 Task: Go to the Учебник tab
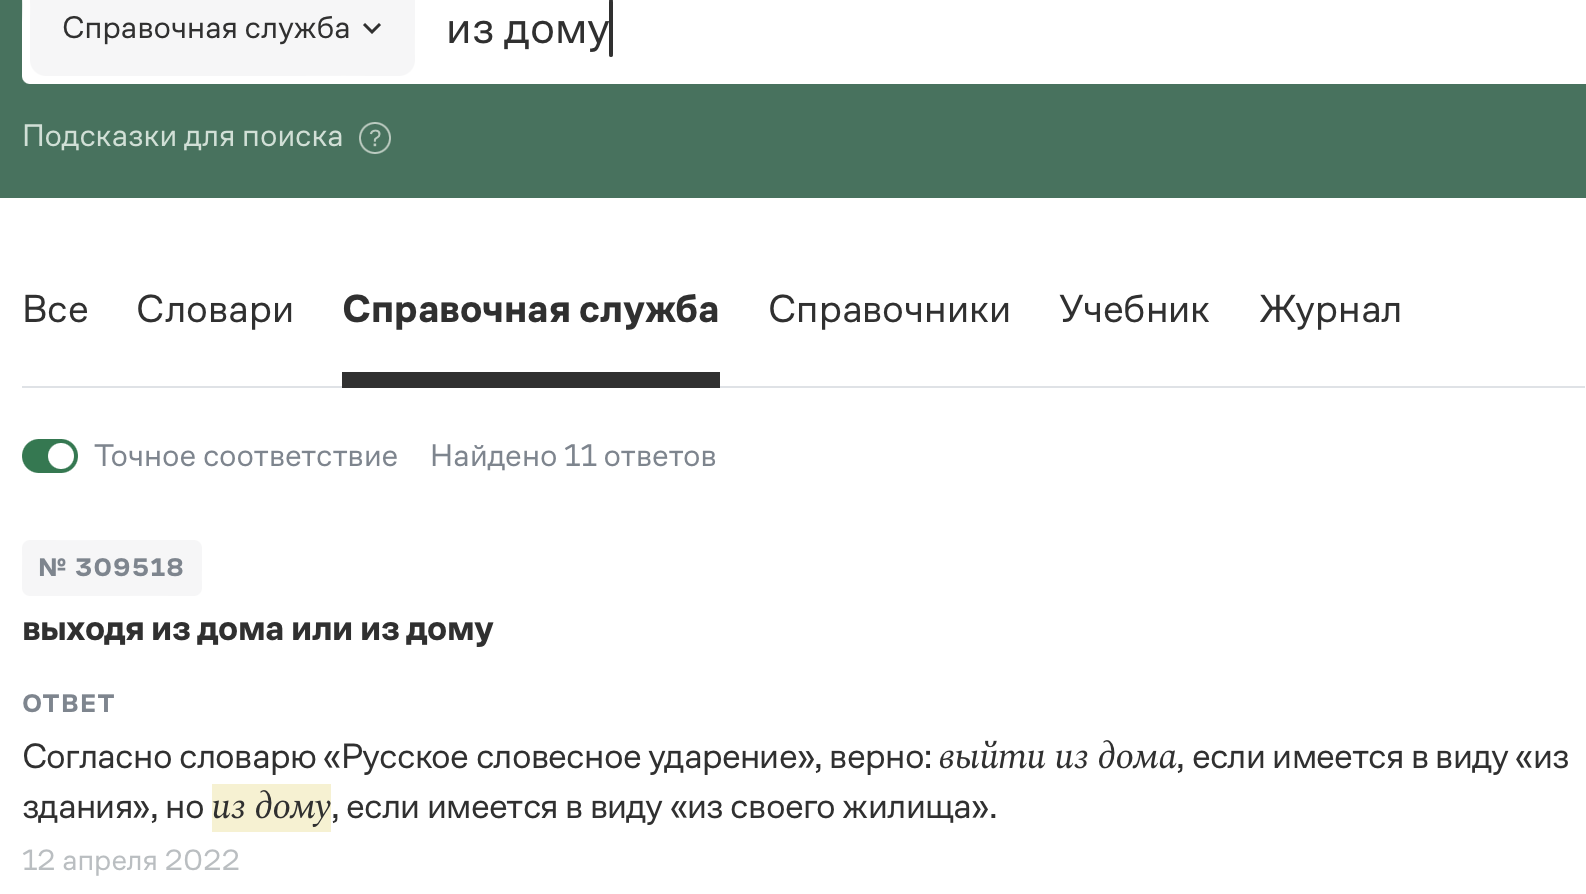(1134, 310)
